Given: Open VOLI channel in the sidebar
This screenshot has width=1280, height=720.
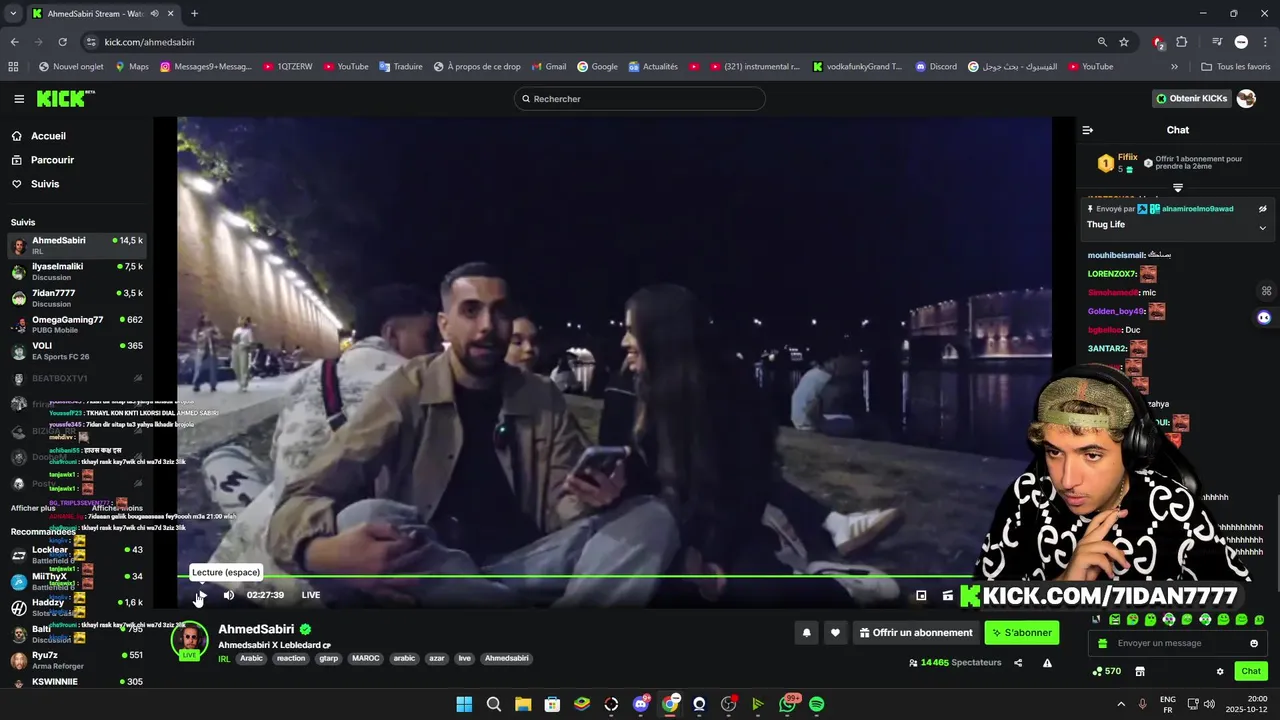Looking at the screenshot, I should pyautogui.click(x=77, y=351).
